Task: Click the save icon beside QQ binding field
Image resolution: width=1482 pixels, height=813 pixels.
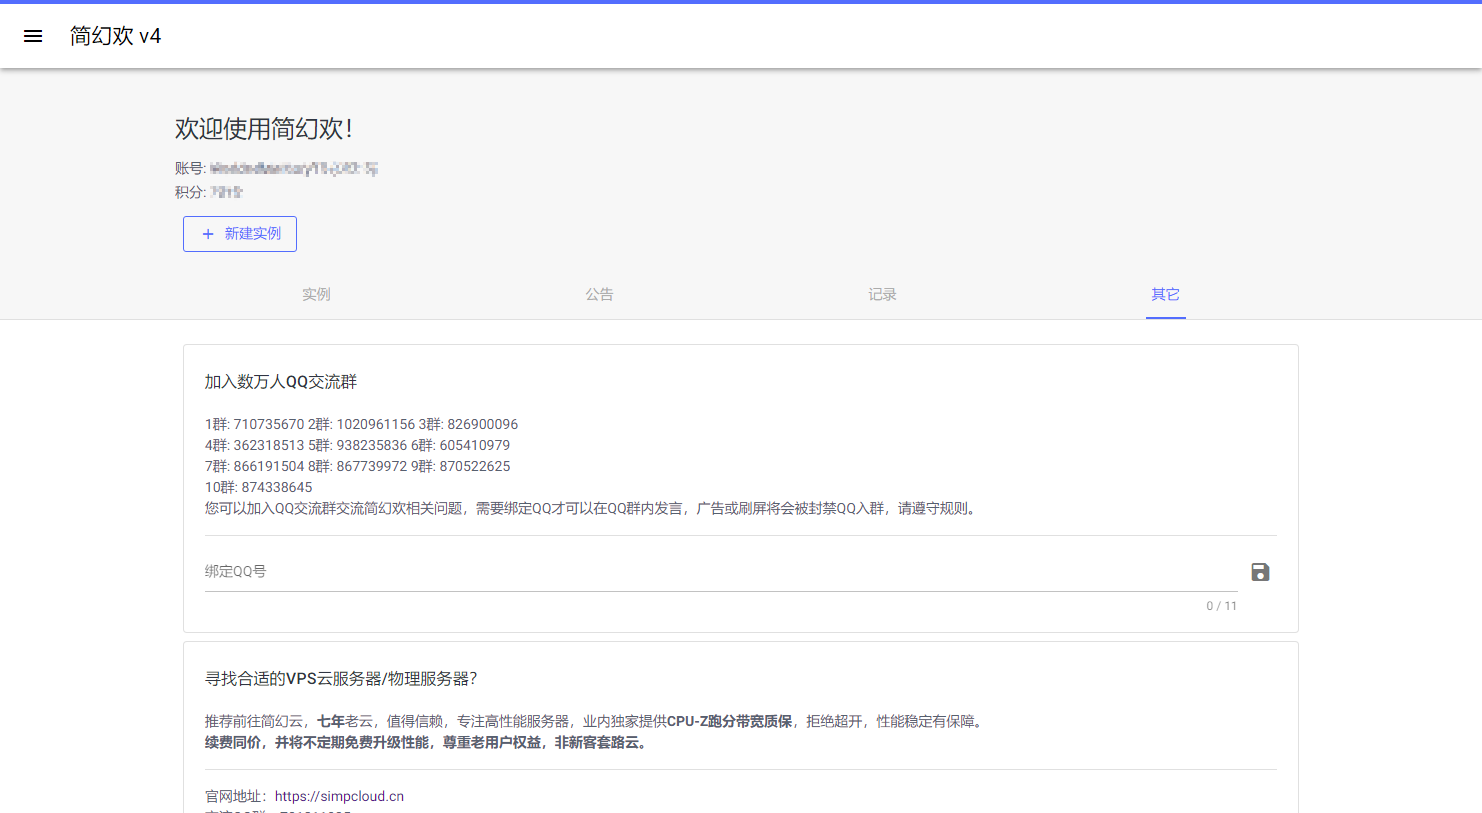Action: pyautogui.click(x=1260, y=572)
